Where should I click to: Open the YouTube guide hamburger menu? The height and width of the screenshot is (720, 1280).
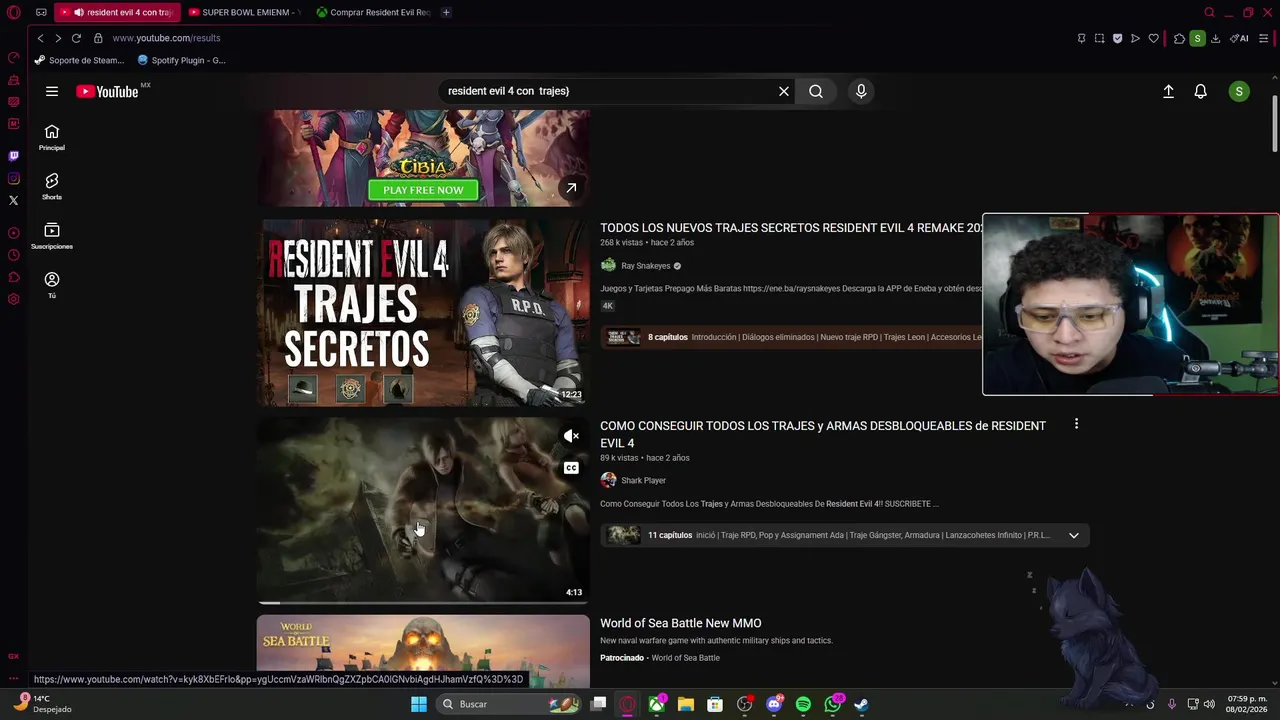coord(52,91)
